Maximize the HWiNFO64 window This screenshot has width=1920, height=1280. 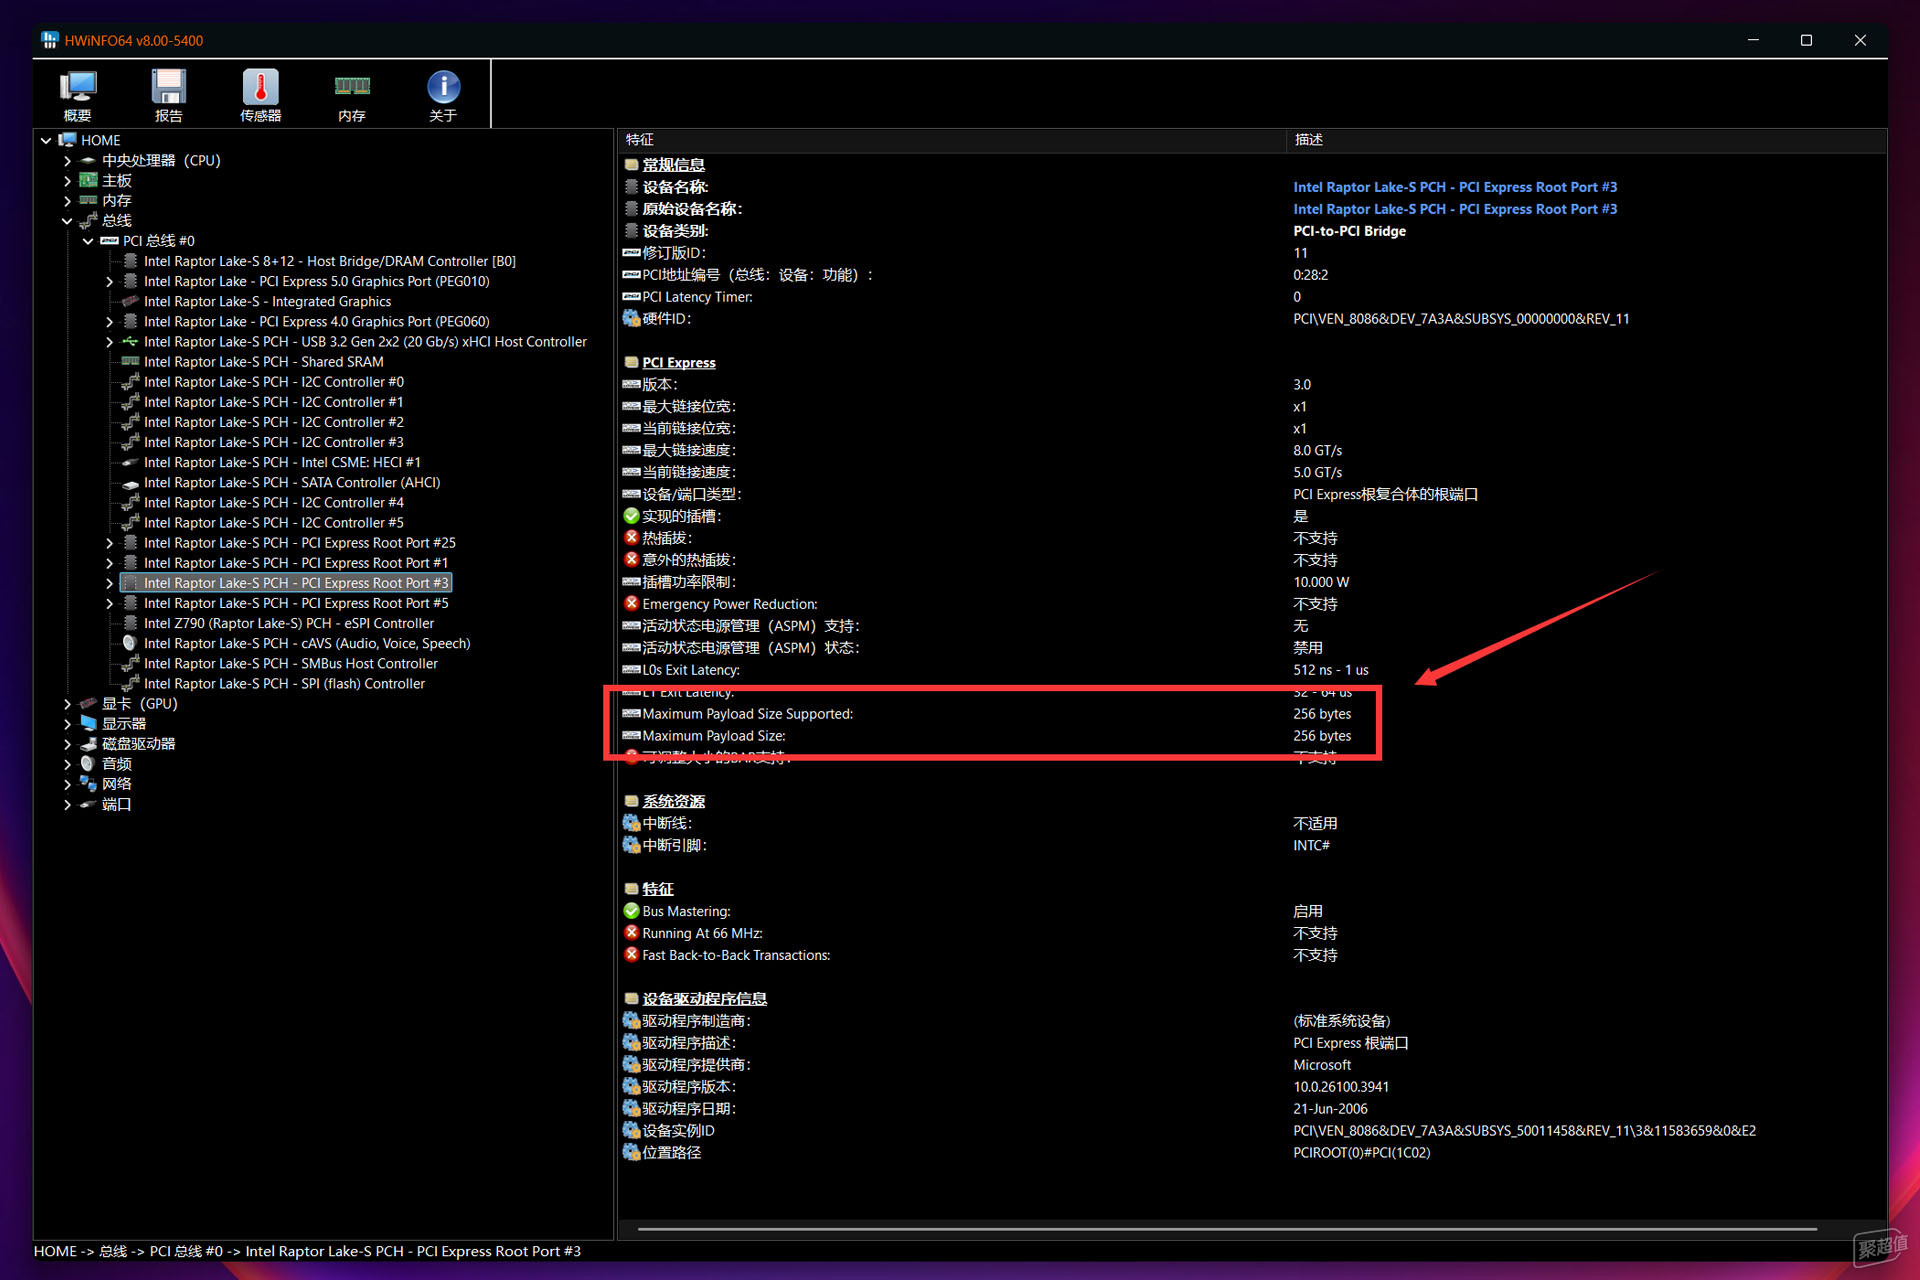pos(1806,40)
